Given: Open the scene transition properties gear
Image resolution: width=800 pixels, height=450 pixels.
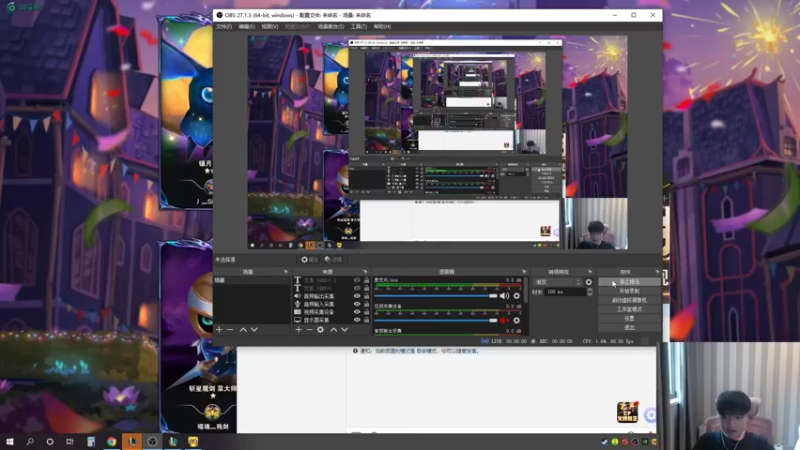Looking at the screenshot, I should pos(589,282).
